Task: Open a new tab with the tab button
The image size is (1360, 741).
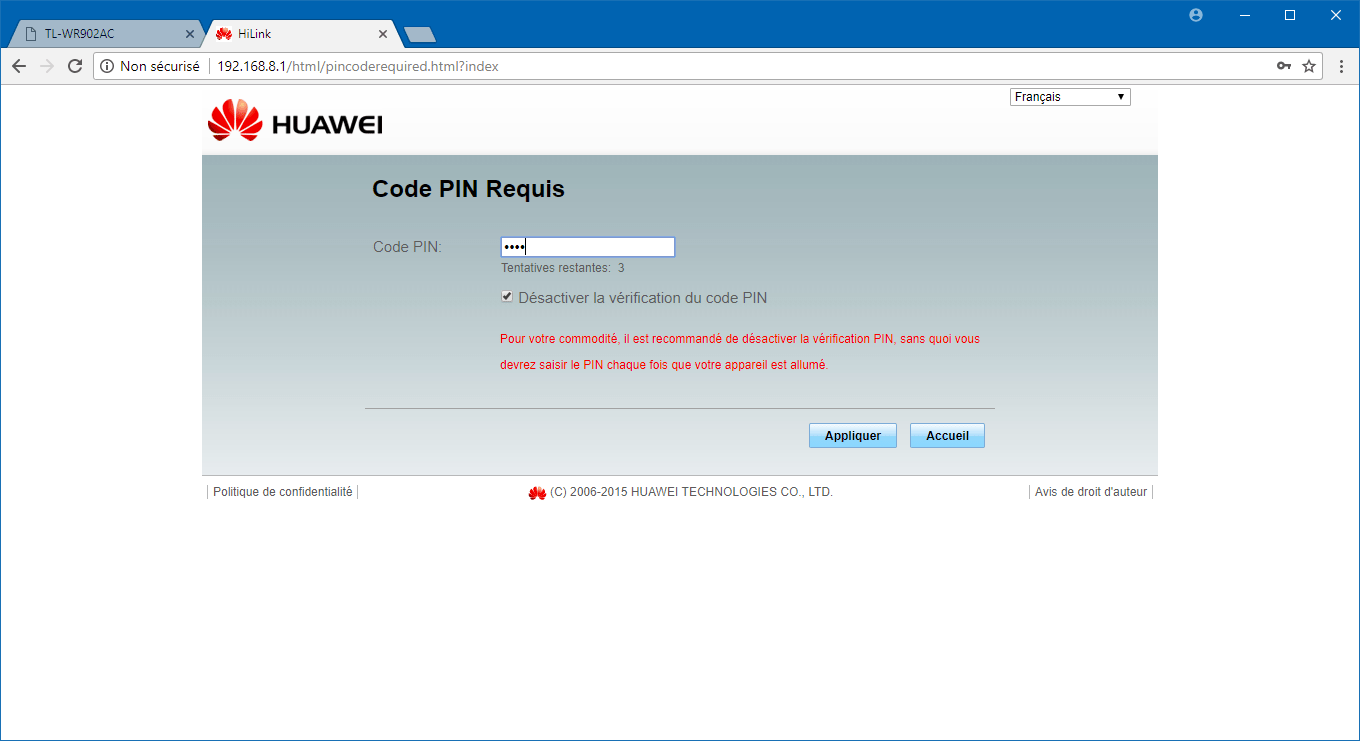Action: (x=419, y=35)
